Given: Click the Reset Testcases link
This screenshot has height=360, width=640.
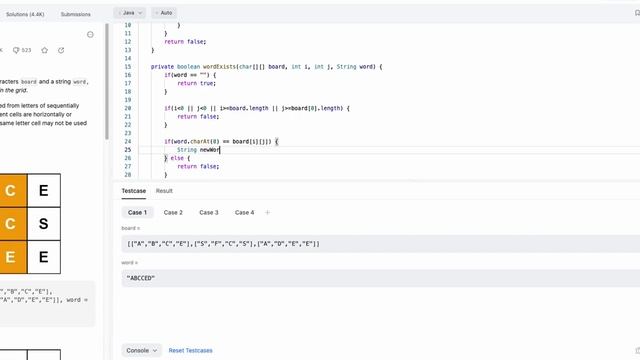Looking at the screenshot, I should 190,351.
